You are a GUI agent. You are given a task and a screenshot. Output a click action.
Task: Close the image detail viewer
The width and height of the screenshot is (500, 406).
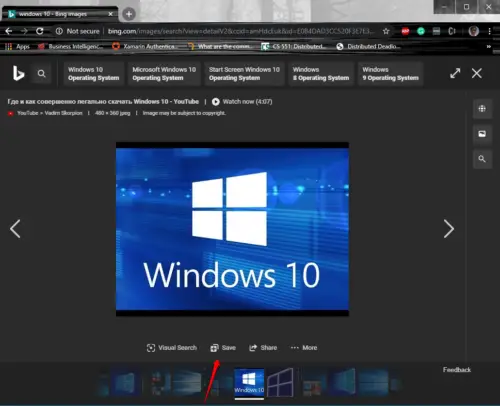[x=477, y=73]
